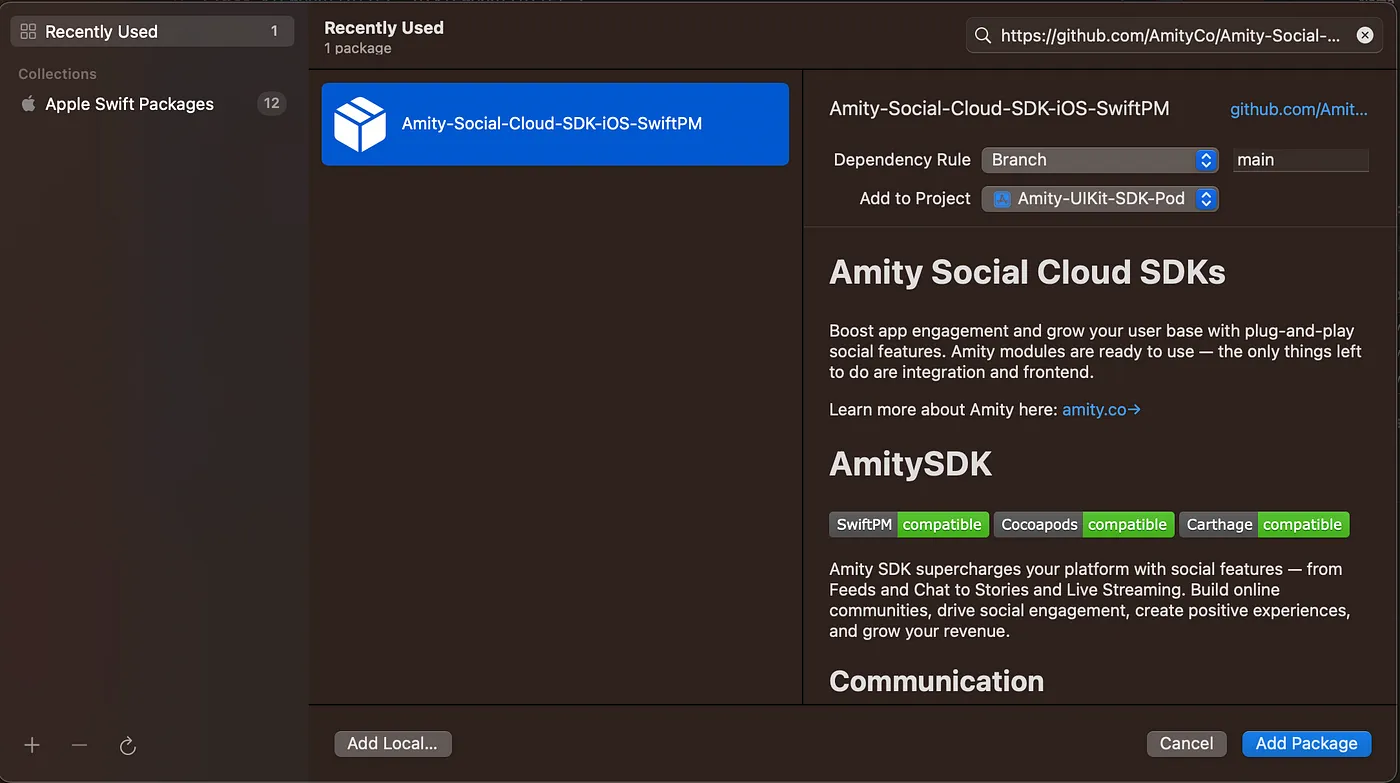Click the Collections section label
This screenshot has width=1400, height=783.
pos(57,74)
